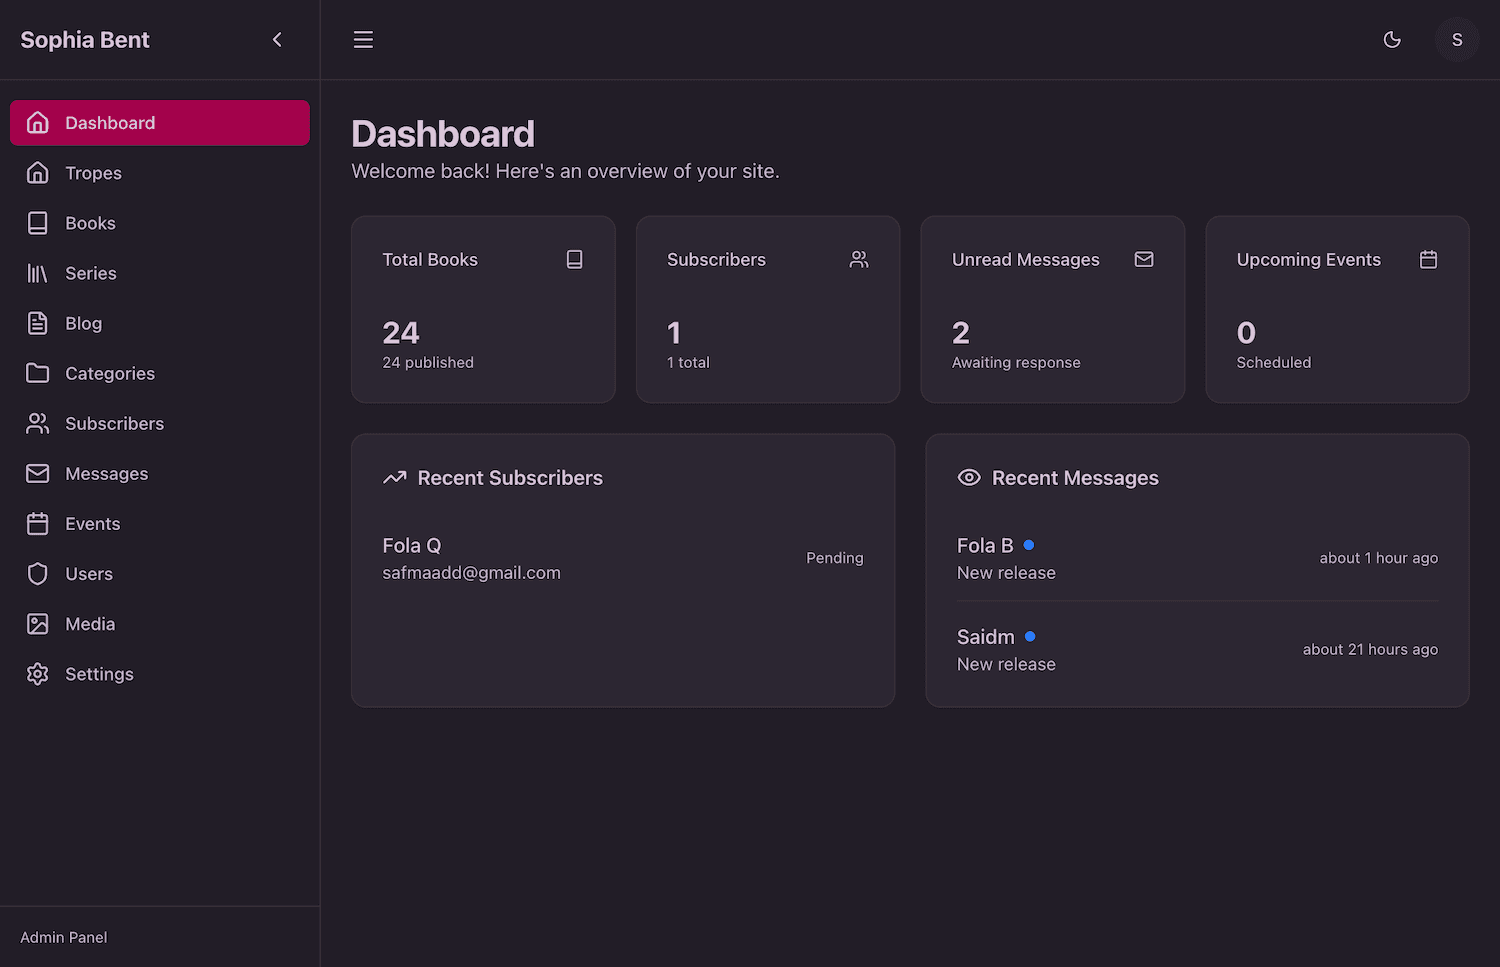Open the Tropes menu item

93,173
